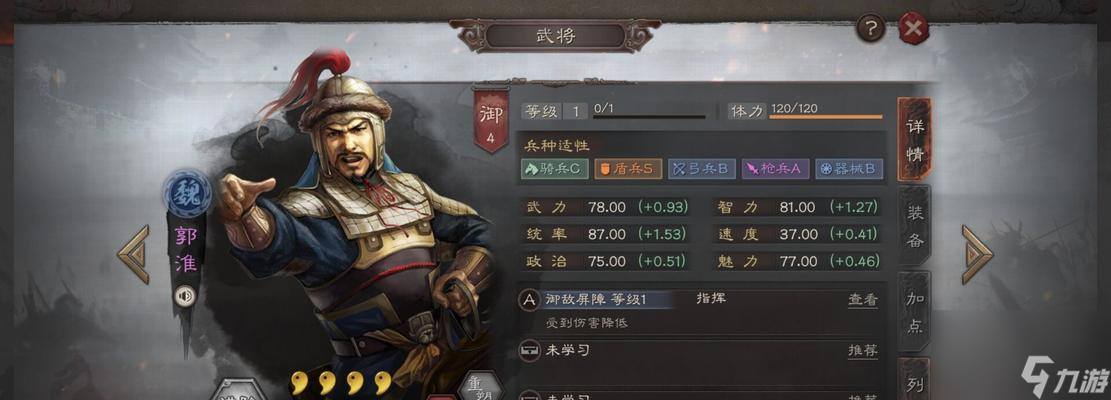Toggle the general voice speaker icon

[x=186, y=295]
